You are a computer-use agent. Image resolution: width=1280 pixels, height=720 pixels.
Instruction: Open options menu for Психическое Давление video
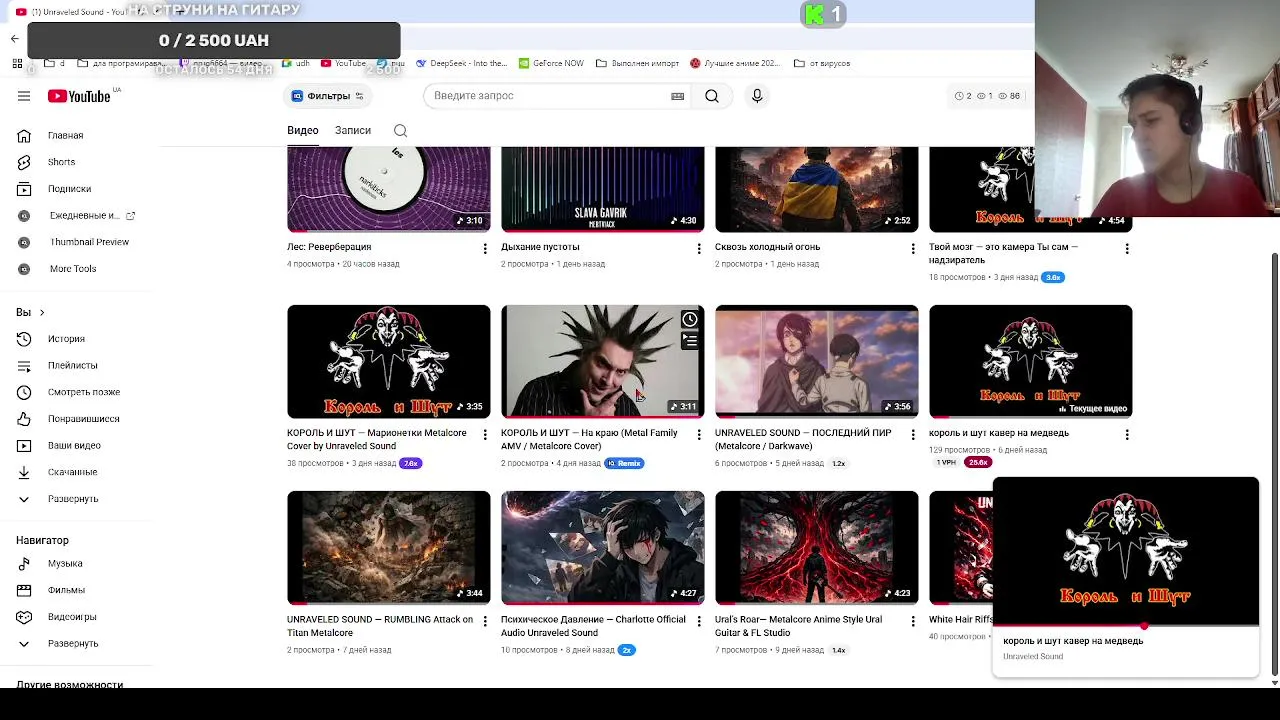point(699,621)
